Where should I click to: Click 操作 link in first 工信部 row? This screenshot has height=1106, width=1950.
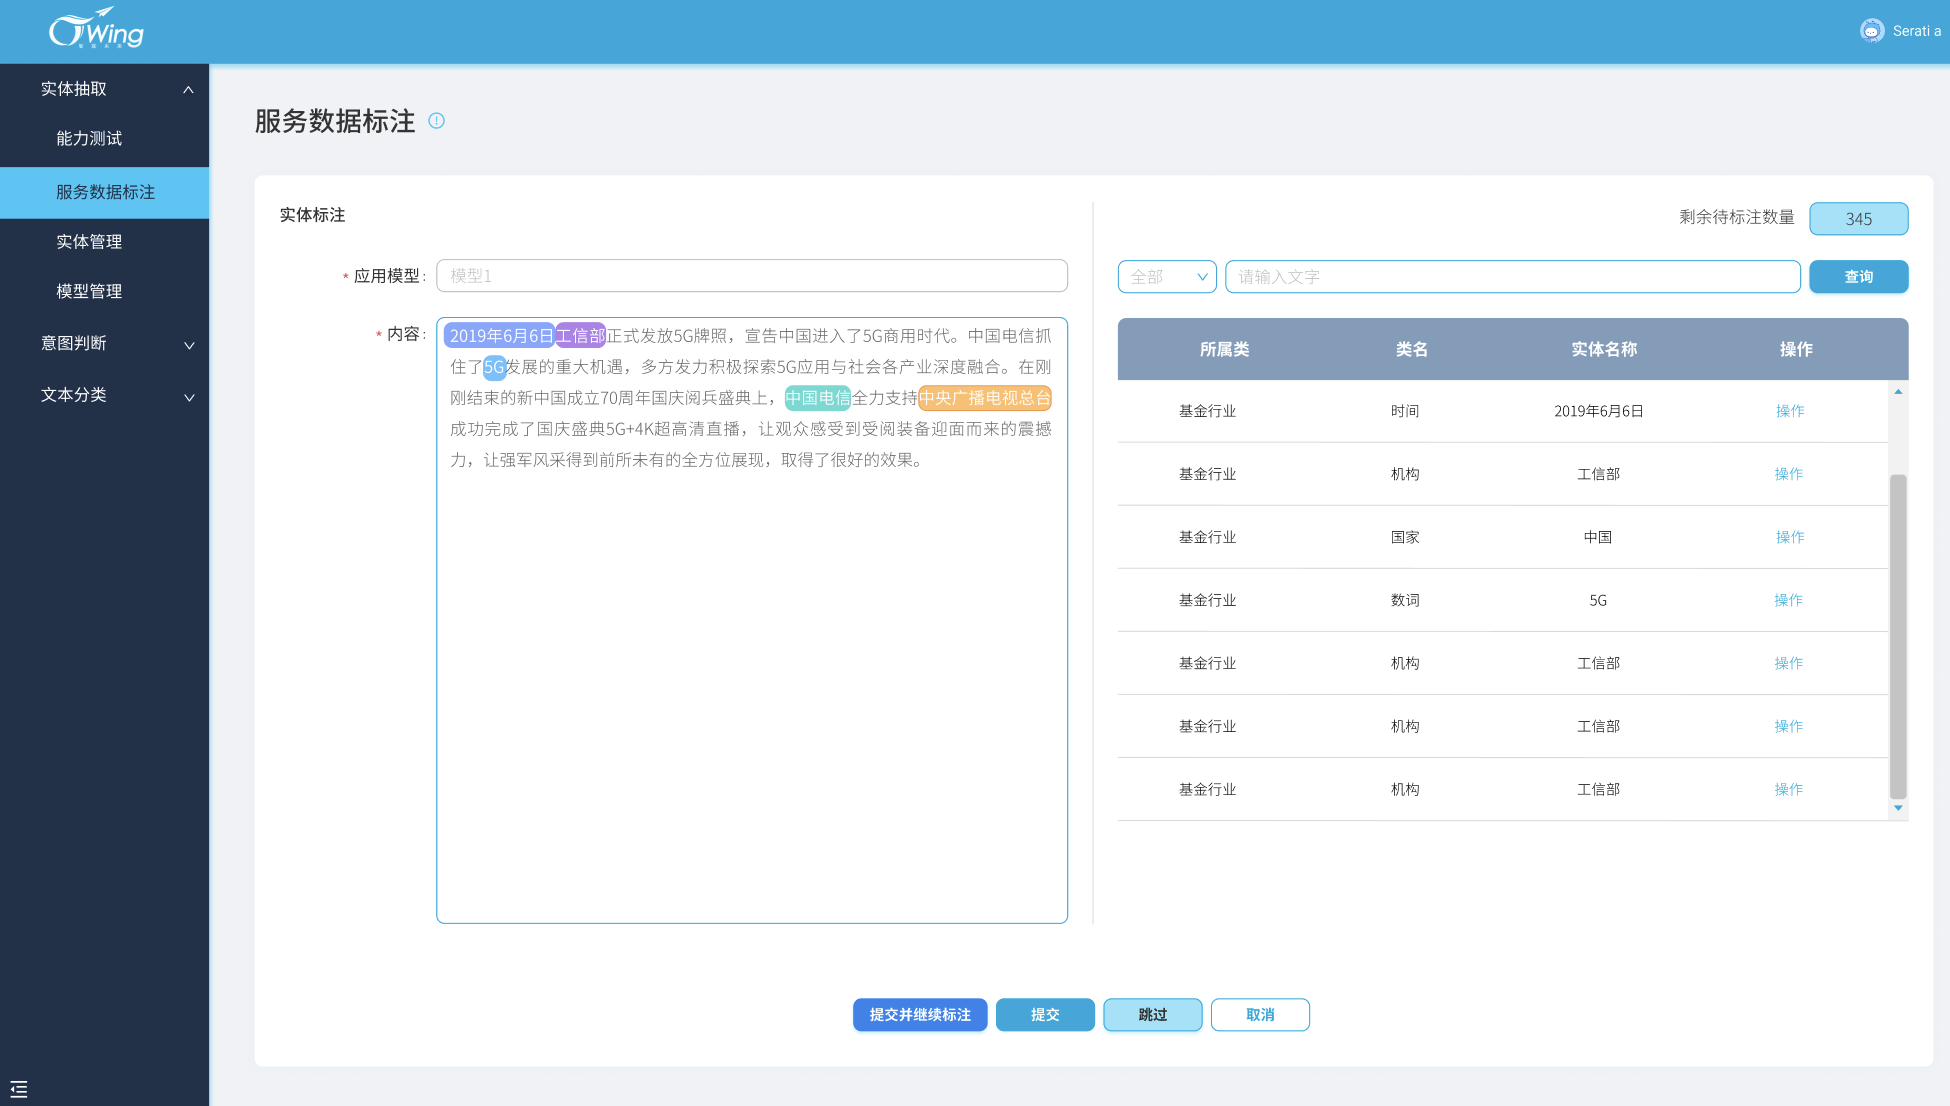pyautogui.click(x=1789, y=474)
